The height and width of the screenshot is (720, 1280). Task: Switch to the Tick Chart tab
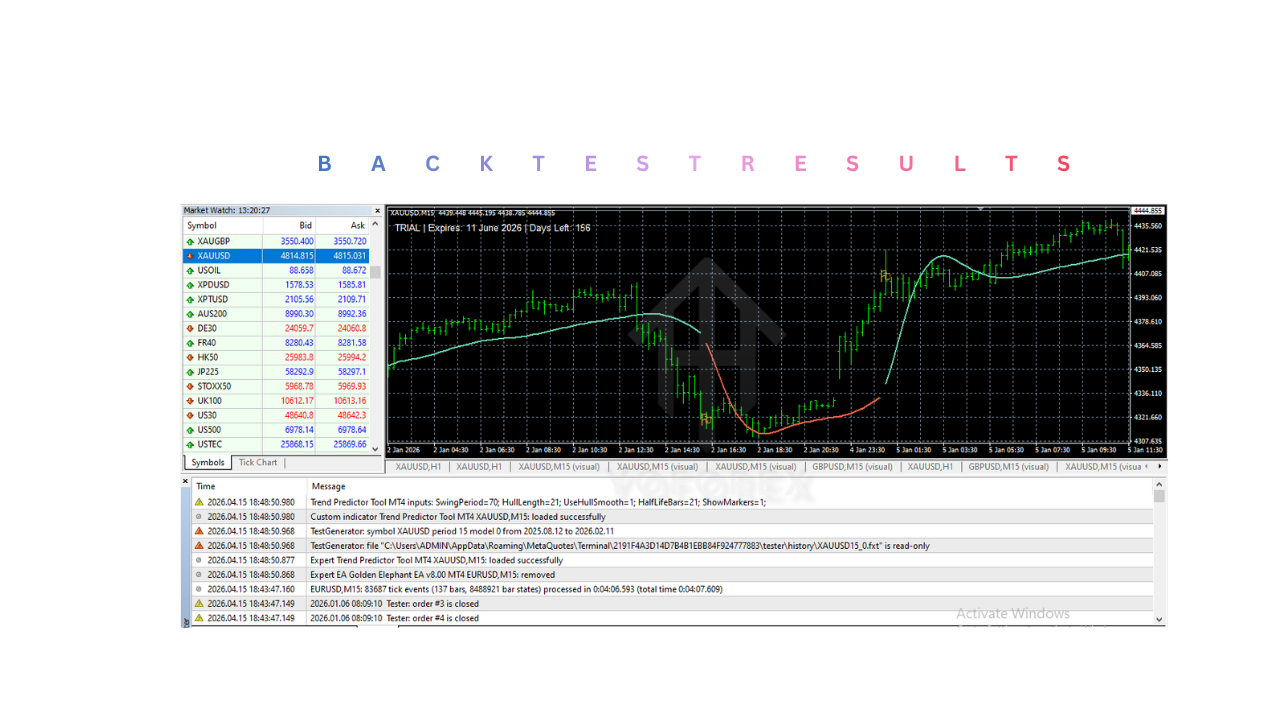coord(257,462)
